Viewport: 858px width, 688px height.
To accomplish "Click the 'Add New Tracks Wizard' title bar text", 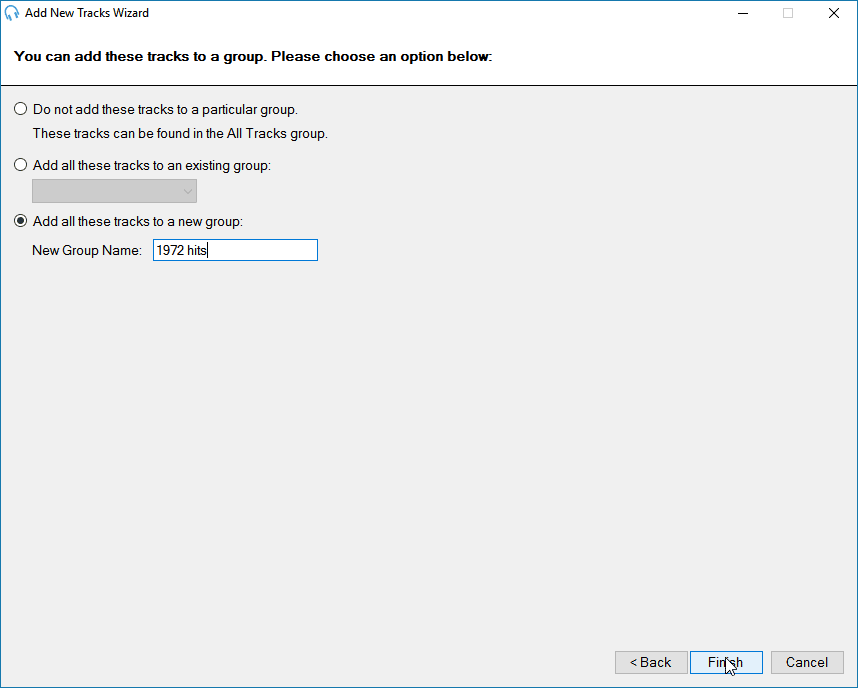I will click(x=87, y=13).
